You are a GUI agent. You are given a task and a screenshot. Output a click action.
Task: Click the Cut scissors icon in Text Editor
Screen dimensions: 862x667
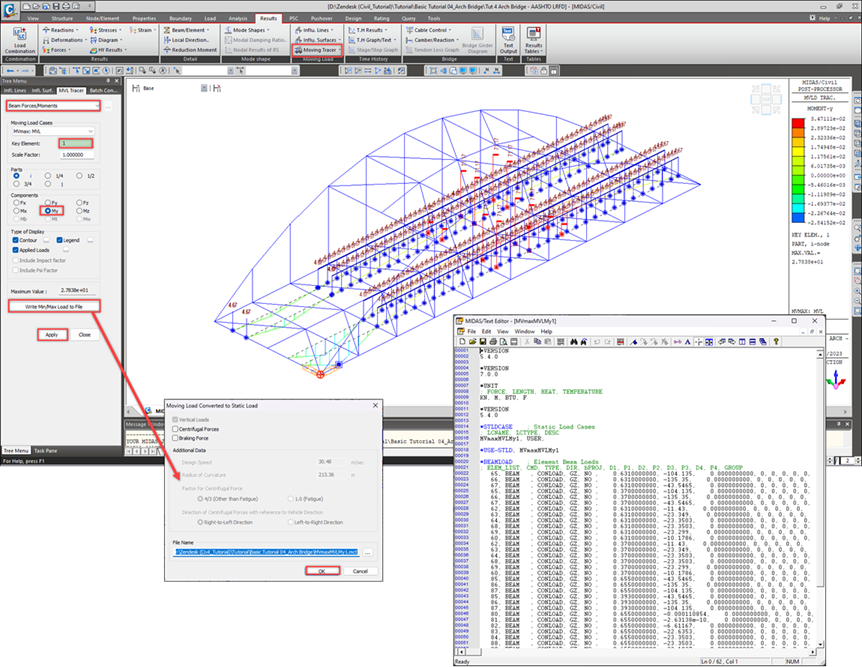coord(527,342)
